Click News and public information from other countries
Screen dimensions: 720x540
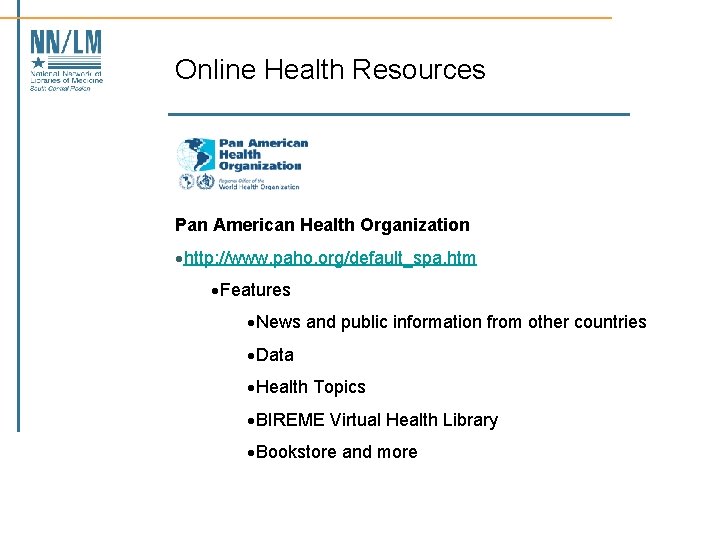pos(451,322)
